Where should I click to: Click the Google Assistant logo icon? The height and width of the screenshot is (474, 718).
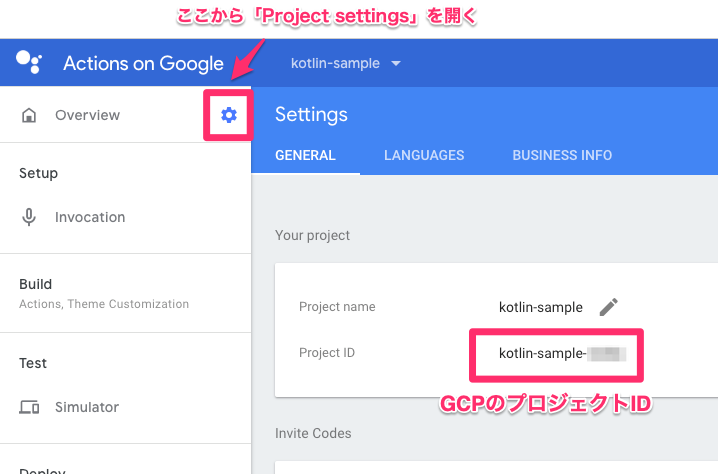pos(29,63)
